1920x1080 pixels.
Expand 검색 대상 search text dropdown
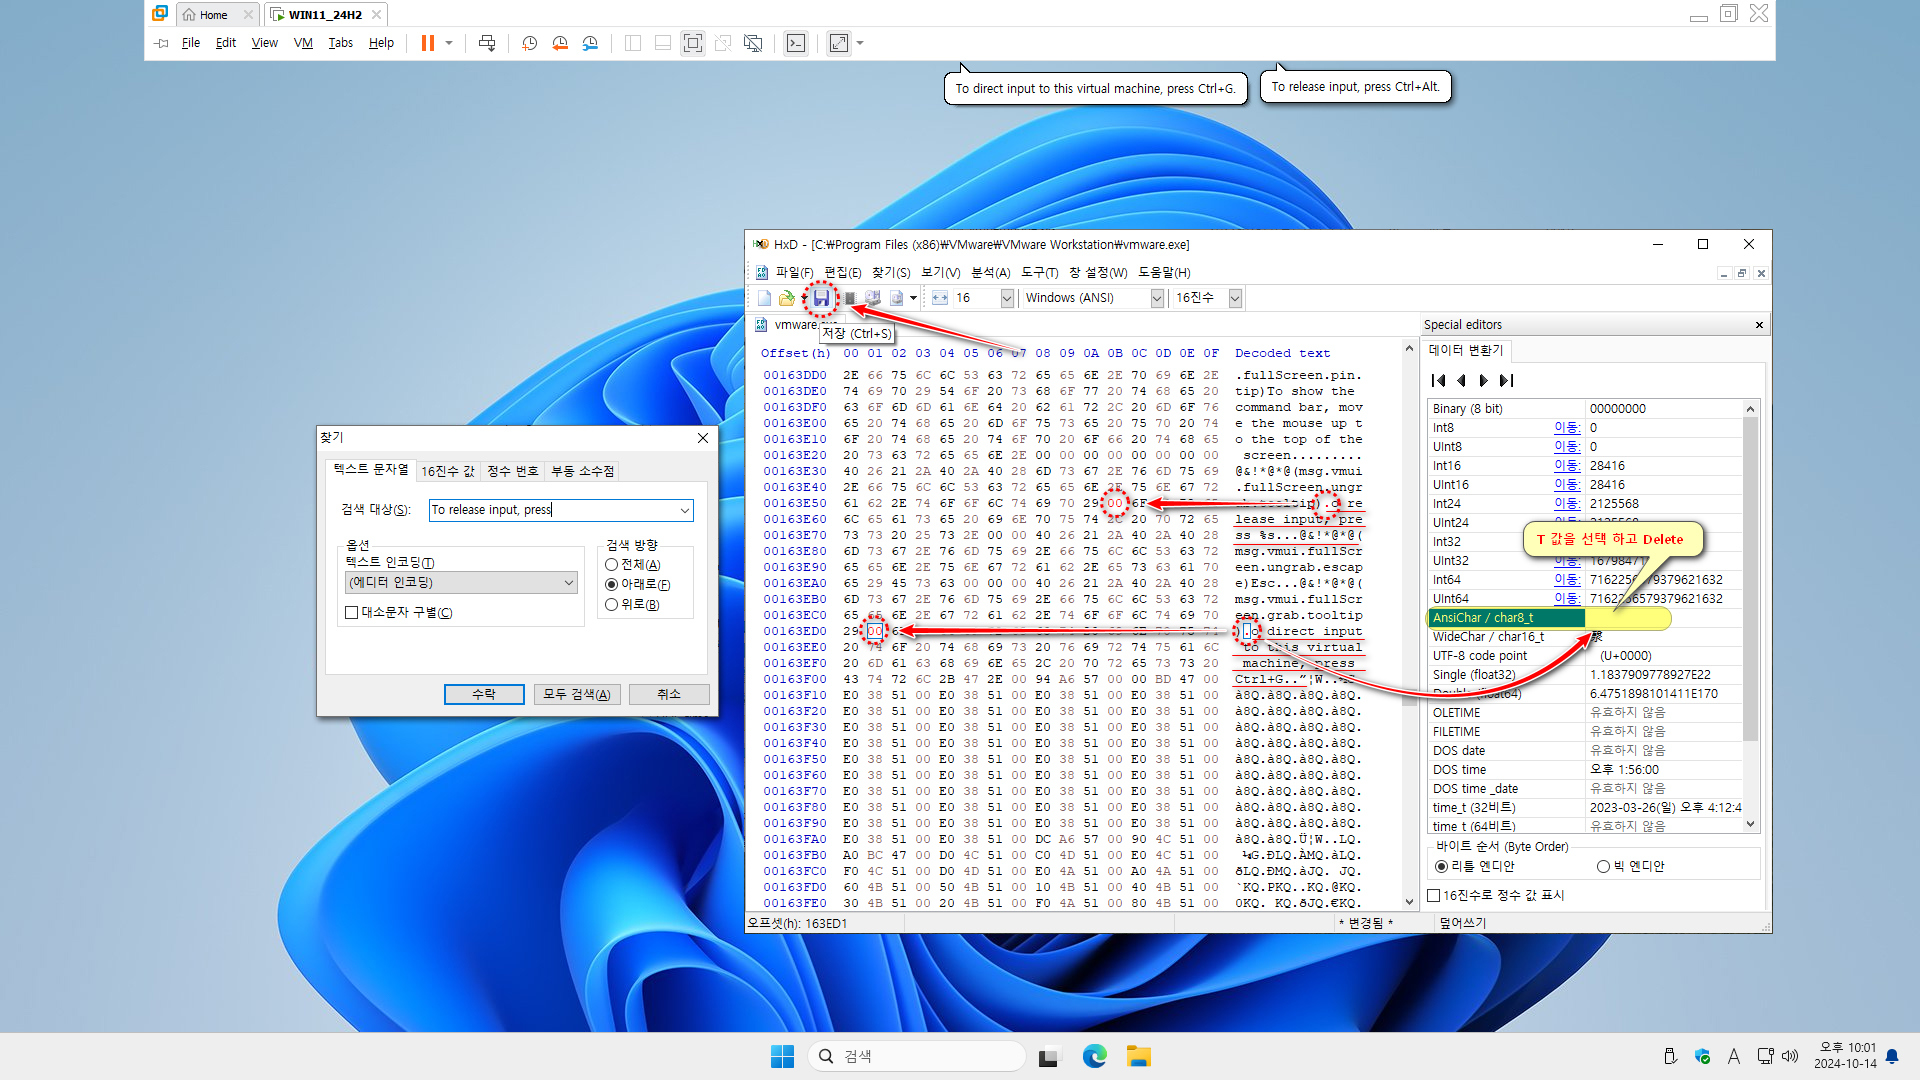685,510
